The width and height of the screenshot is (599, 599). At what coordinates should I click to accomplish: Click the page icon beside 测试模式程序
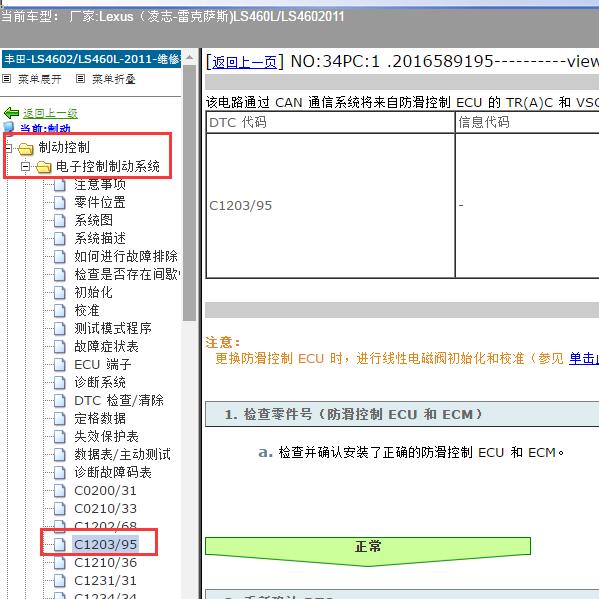(60, 329)
